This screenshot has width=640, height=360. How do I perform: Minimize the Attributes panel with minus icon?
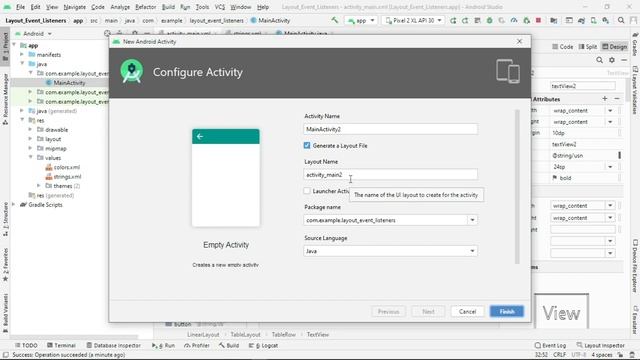(624, 60)
